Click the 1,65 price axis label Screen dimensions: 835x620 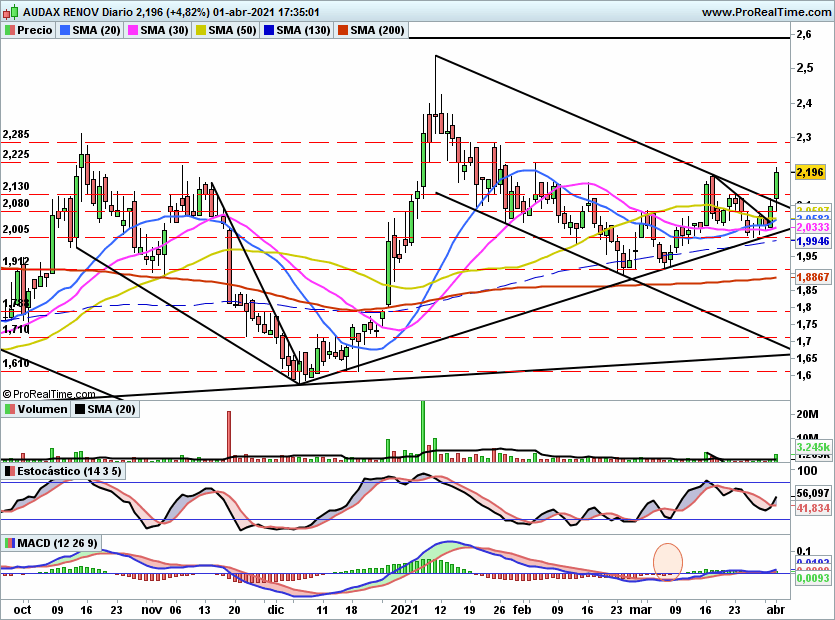[x=807, y=358]
